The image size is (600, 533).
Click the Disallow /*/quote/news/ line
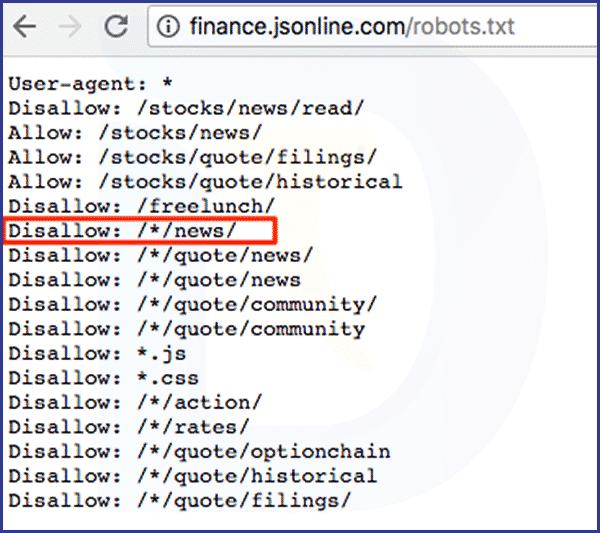(161, 255)
